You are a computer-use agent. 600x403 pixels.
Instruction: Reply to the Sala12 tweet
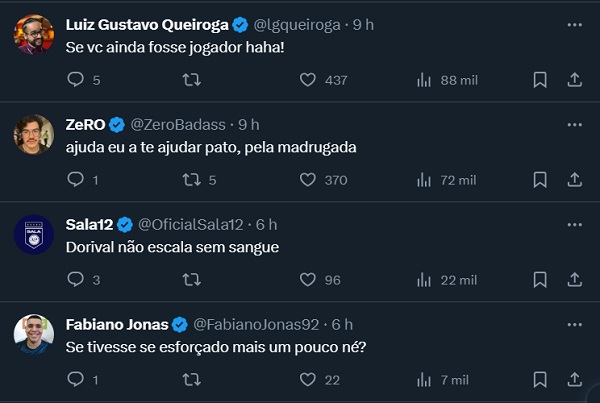(x=76, y=280)
